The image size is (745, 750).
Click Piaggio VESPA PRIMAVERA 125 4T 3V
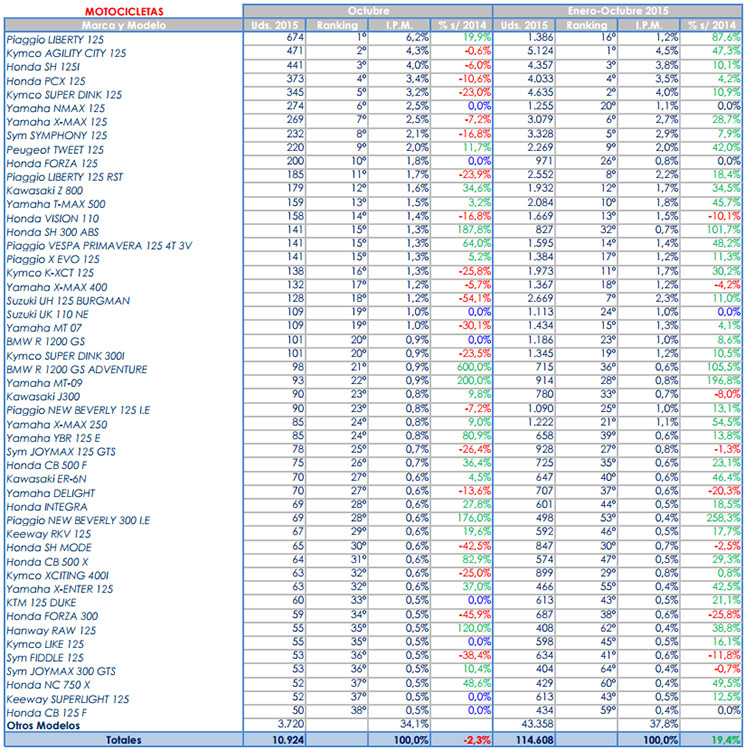99,245
